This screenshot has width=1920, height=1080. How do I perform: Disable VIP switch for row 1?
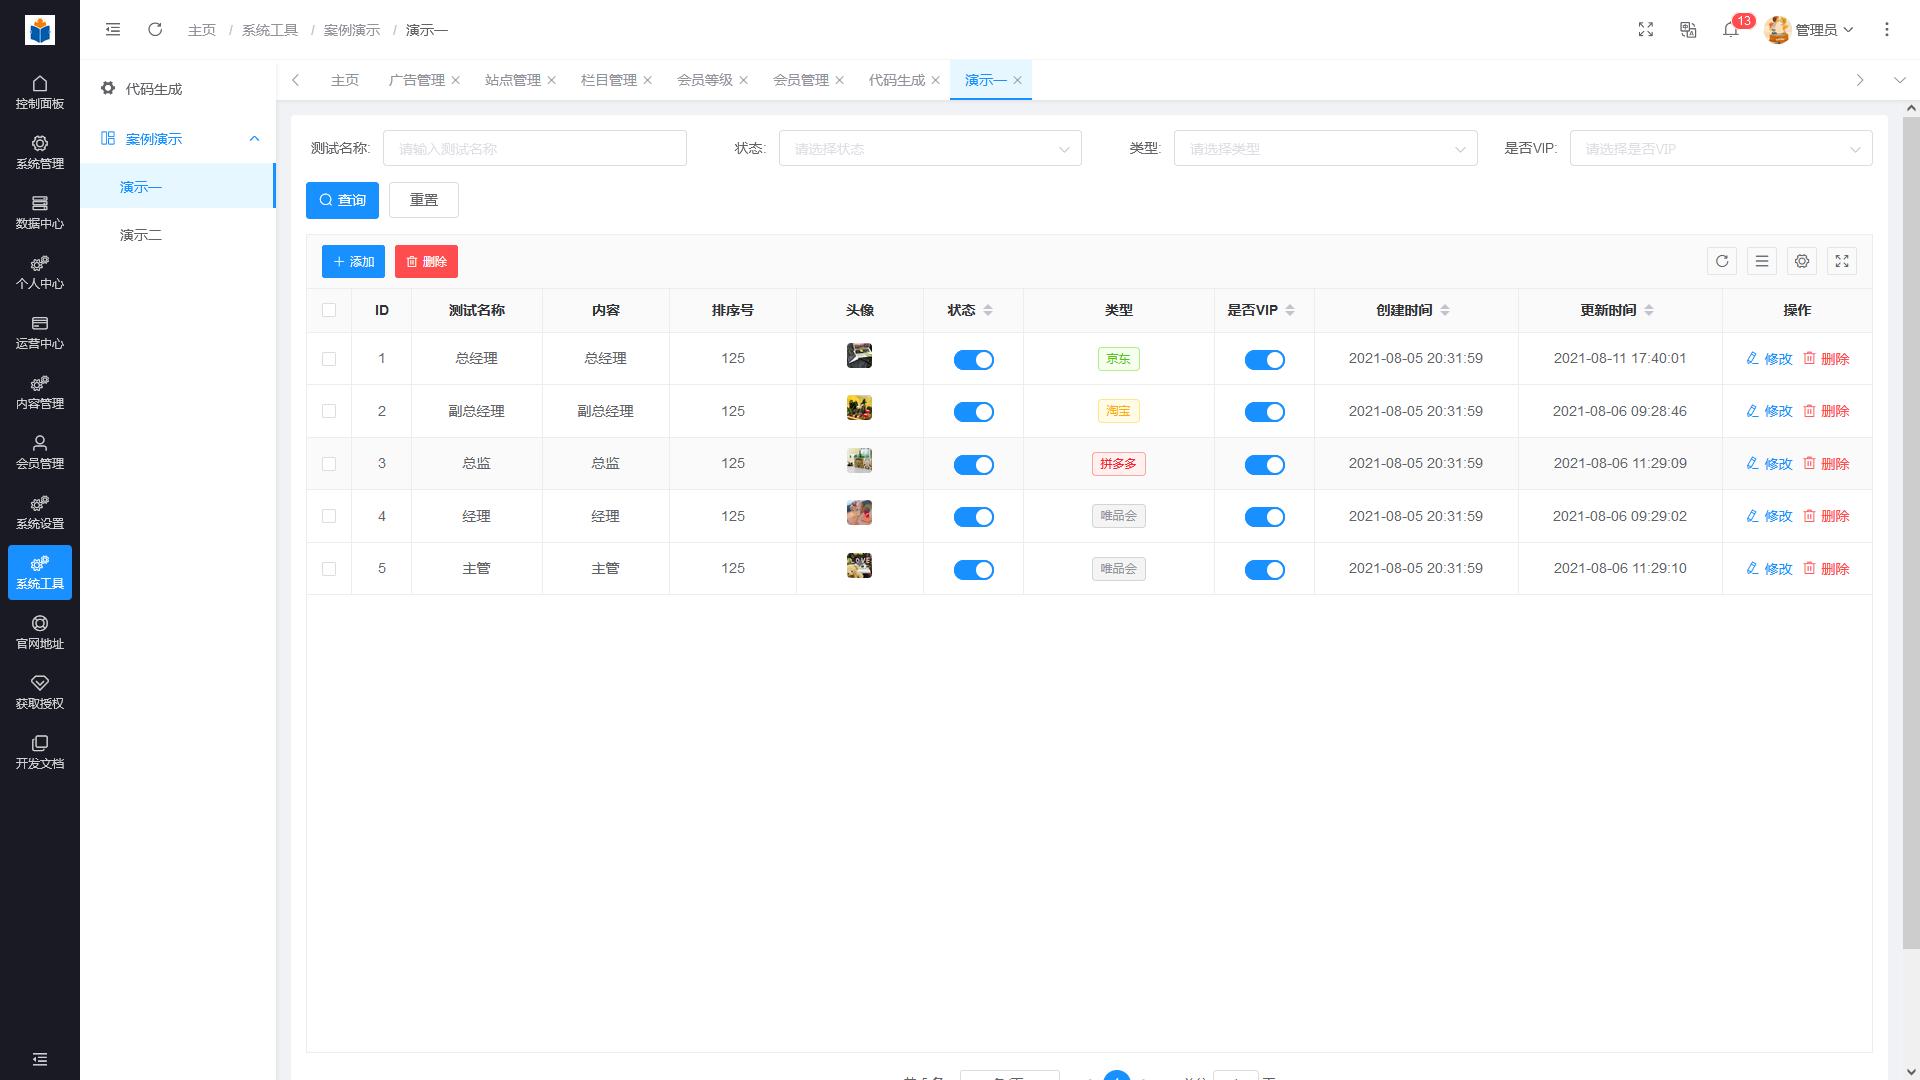click(1264, 359)
